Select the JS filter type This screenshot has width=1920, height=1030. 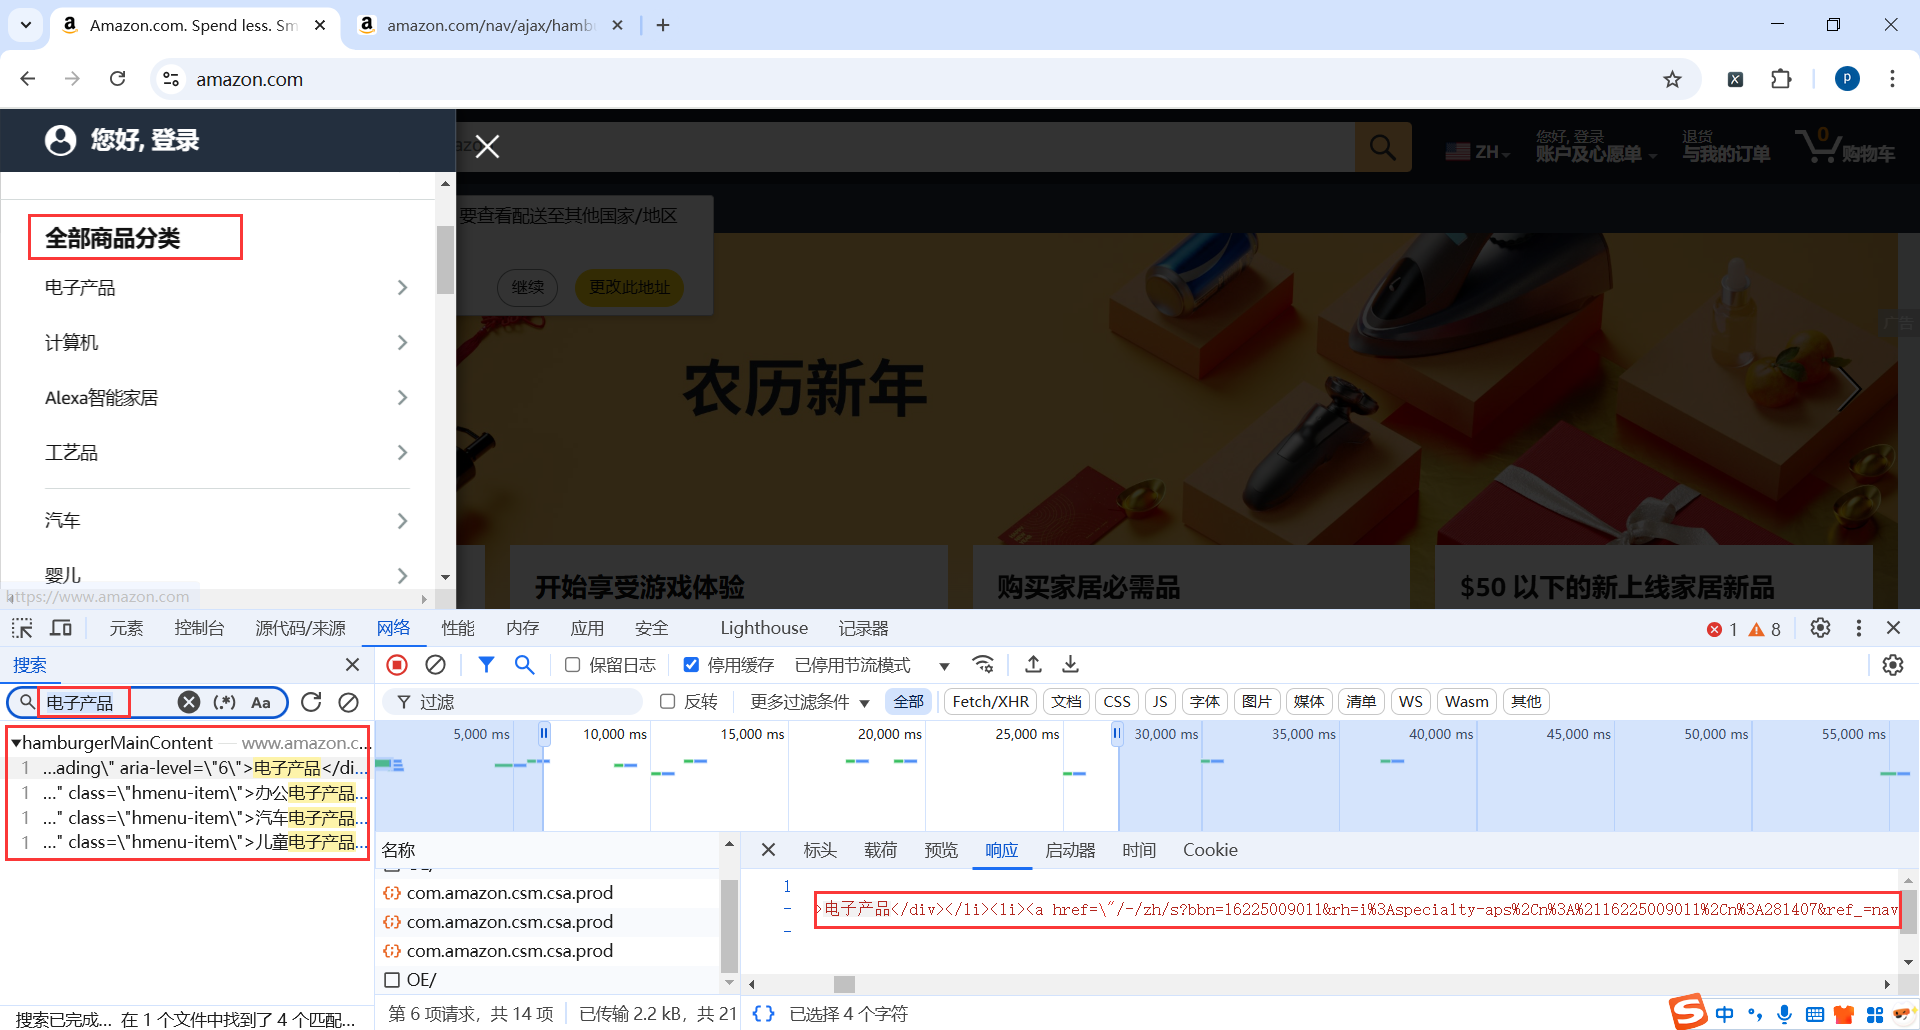pyautogui.click(x=1160, y=702)
